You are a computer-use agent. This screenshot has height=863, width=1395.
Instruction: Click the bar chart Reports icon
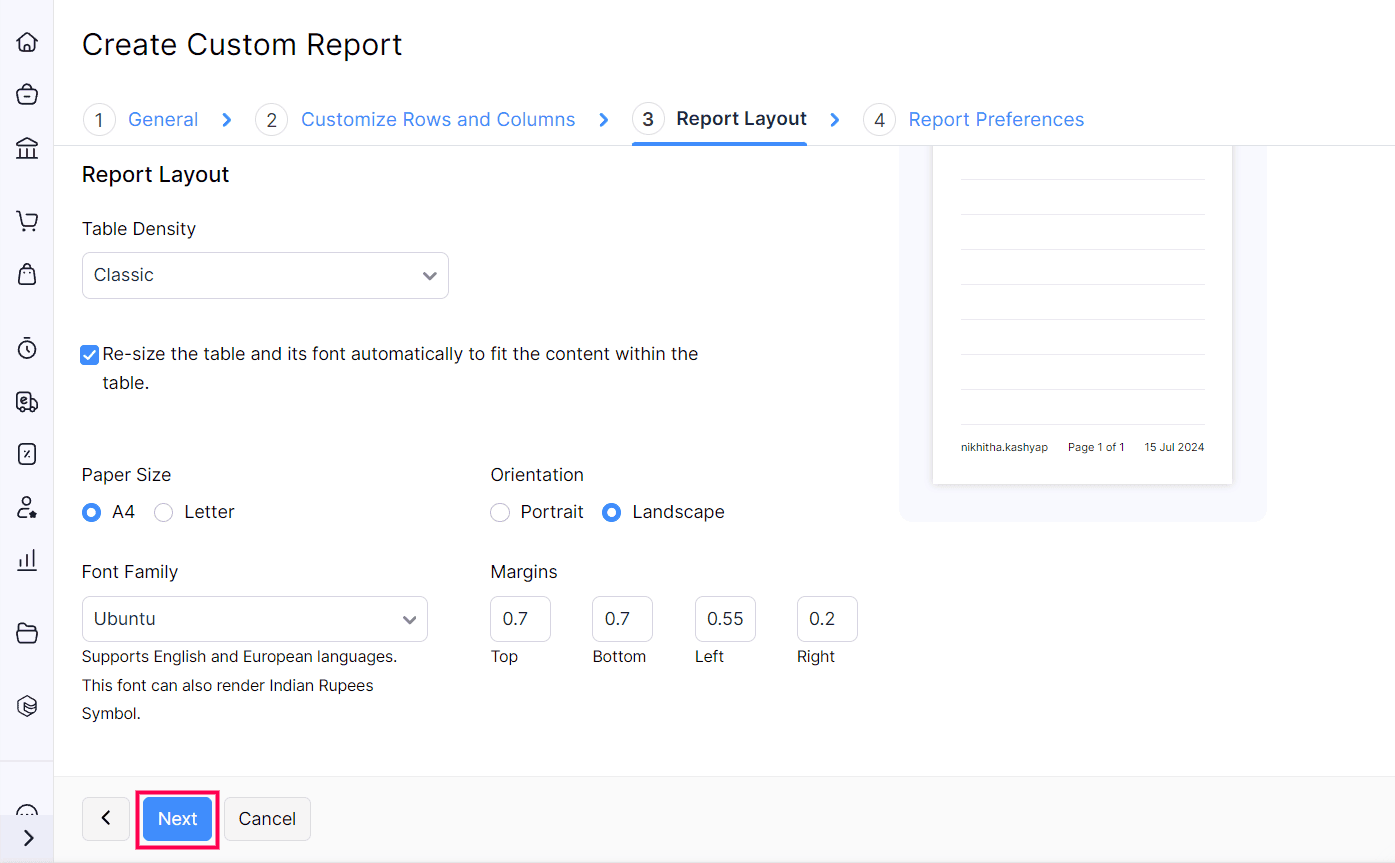coord(27,560)
